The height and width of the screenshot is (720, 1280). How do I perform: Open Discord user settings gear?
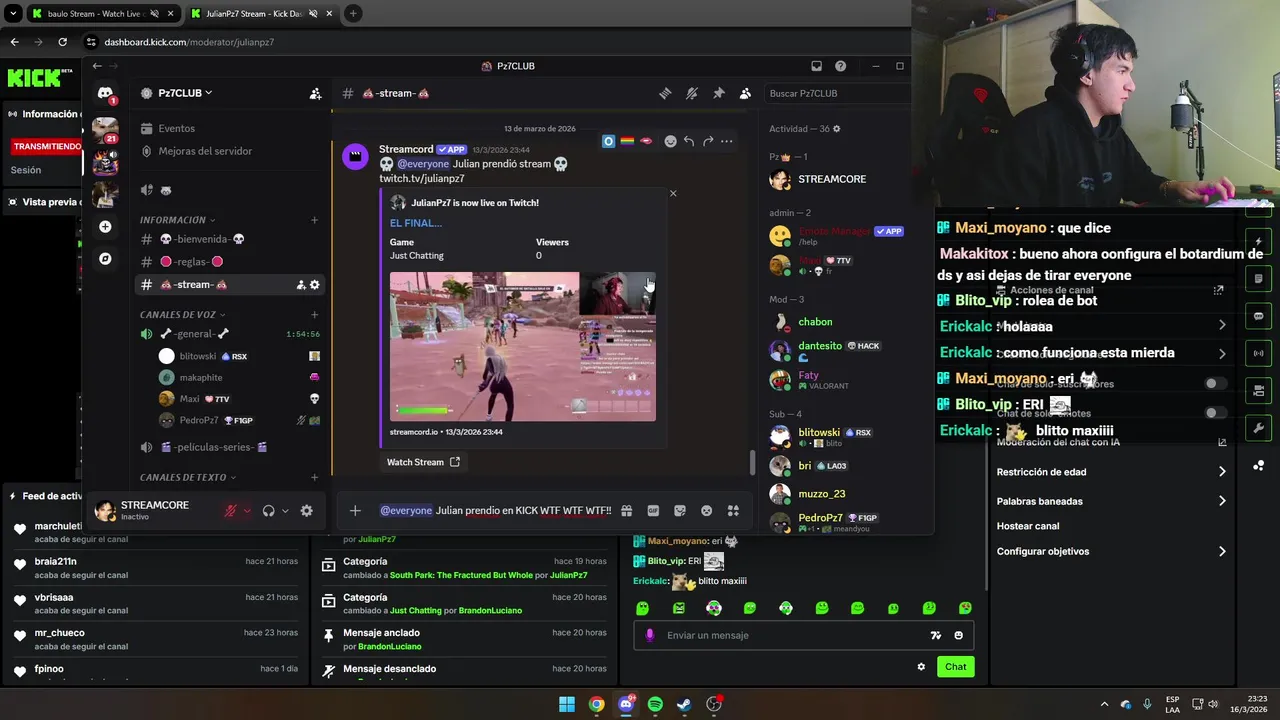[306, 510]
